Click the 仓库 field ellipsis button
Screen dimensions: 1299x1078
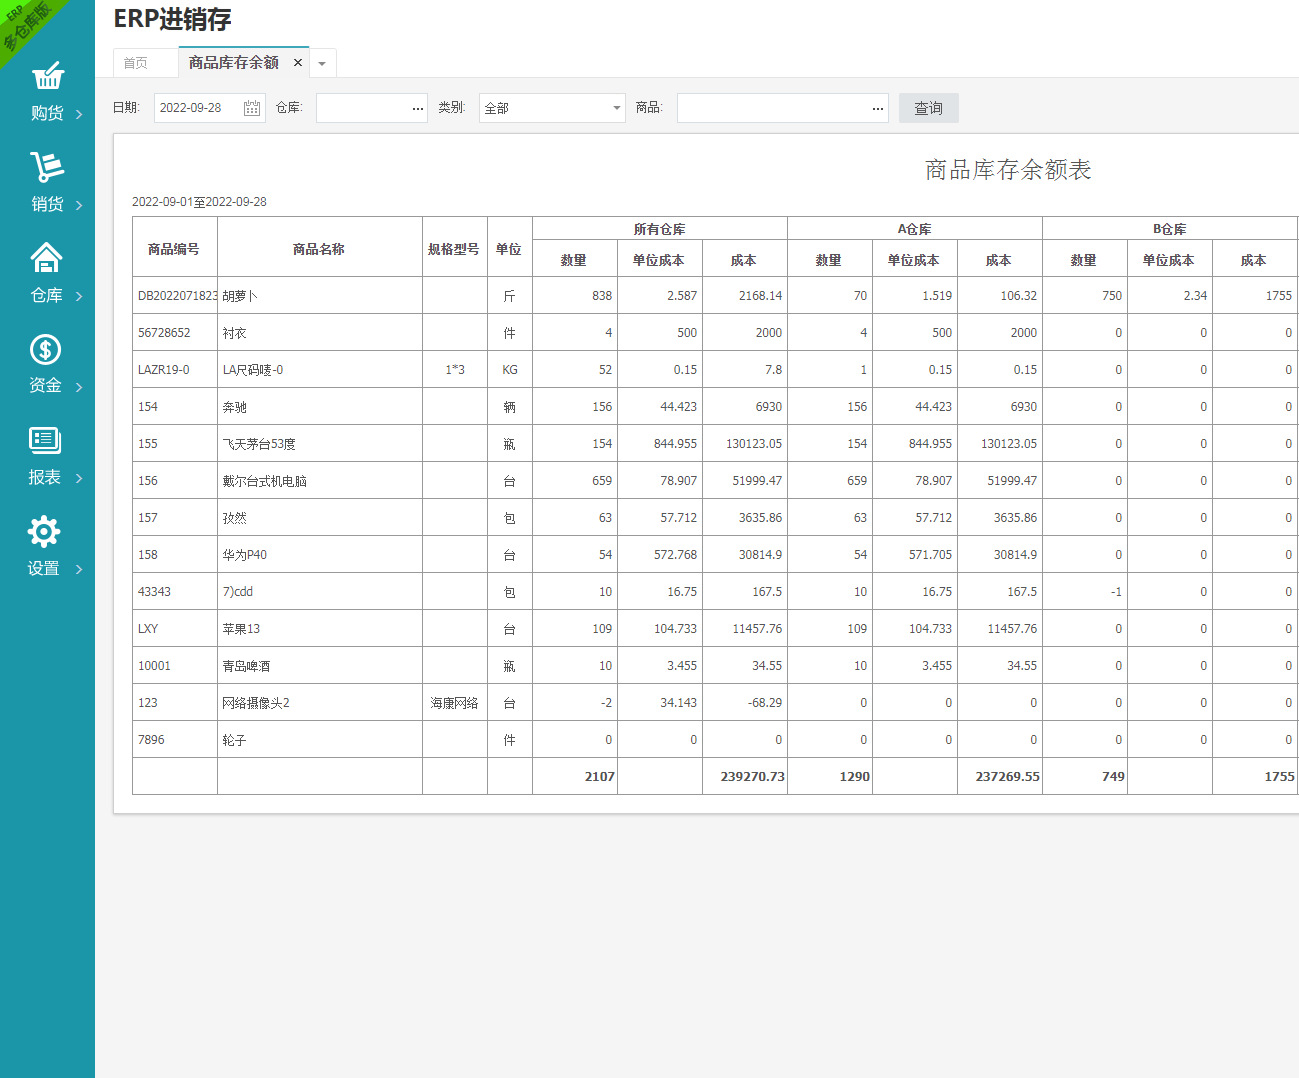(418, 108)
